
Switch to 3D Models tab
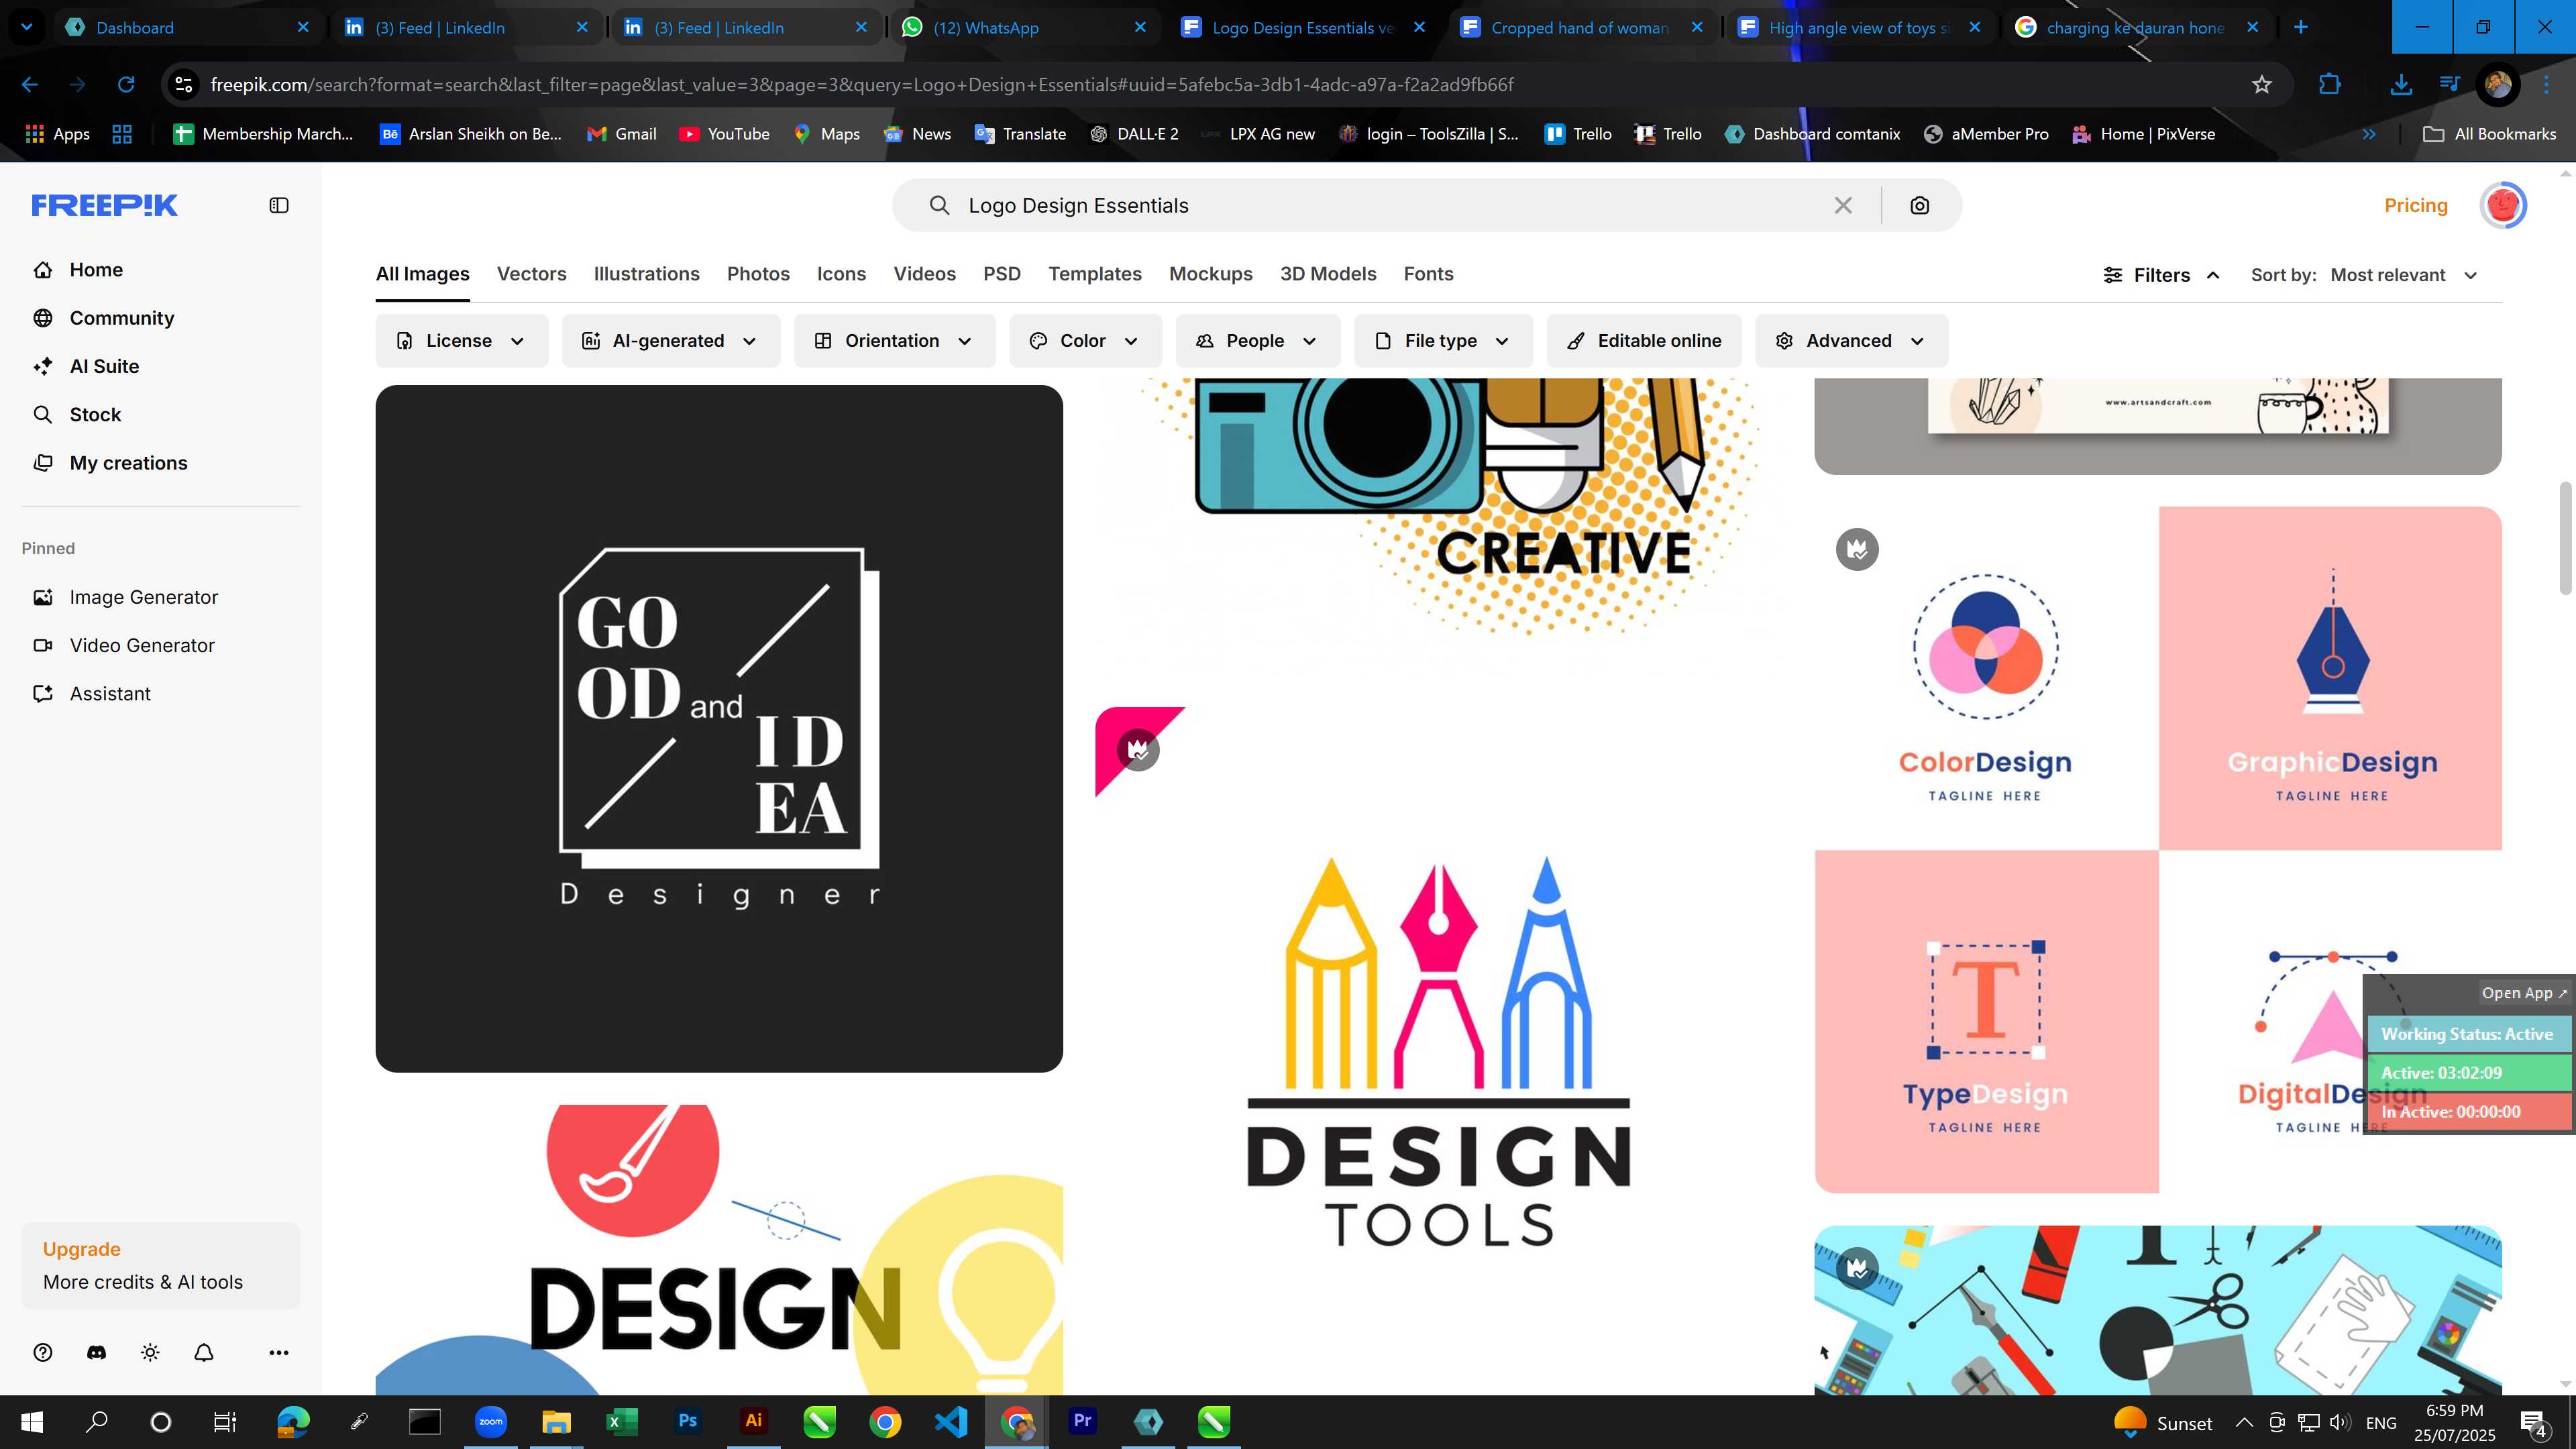tap(1328, 274)
